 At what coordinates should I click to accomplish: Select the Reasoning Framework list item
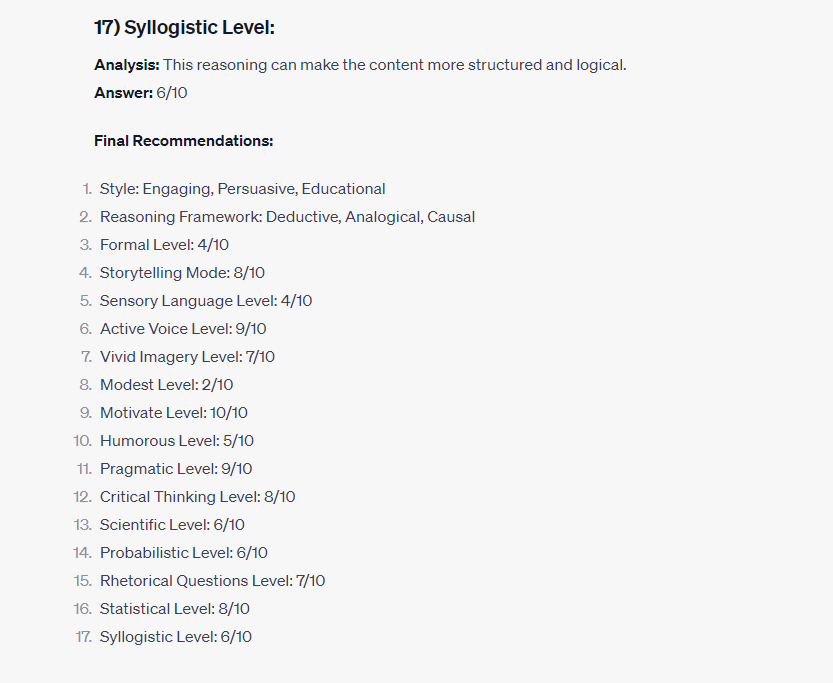[x=287, y=217]
